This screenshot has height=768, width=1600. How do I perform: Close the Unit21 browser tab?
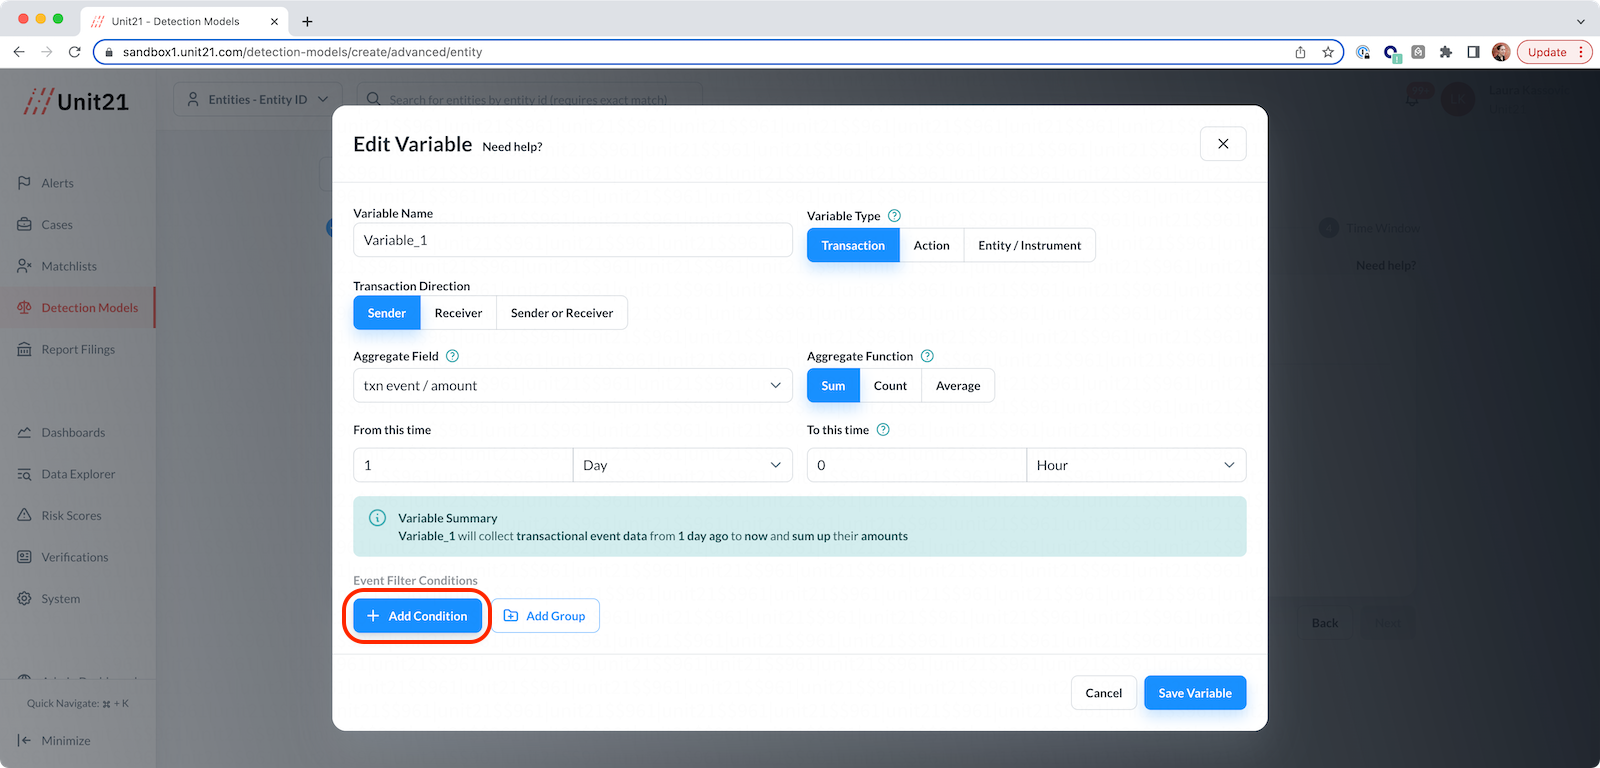tap(274, 21)
